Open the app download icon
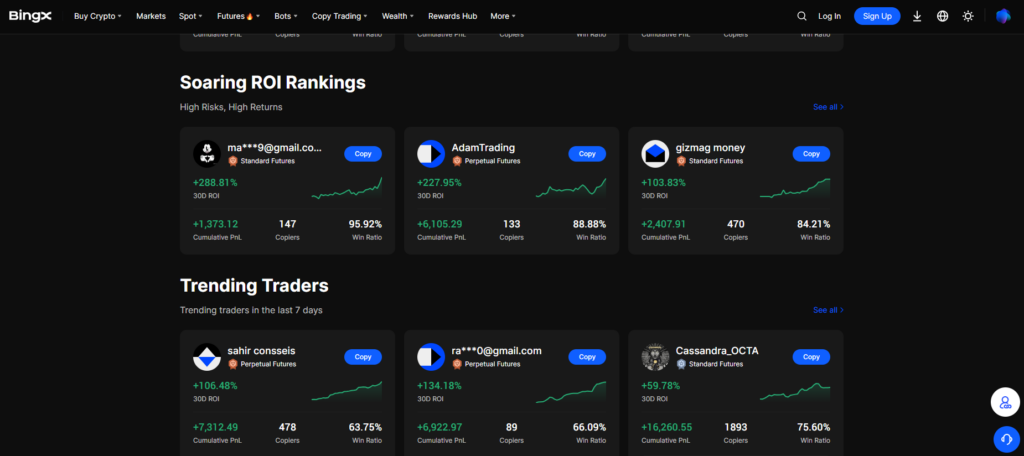This screenshot has width=1024, height=456. pos(917,16)
